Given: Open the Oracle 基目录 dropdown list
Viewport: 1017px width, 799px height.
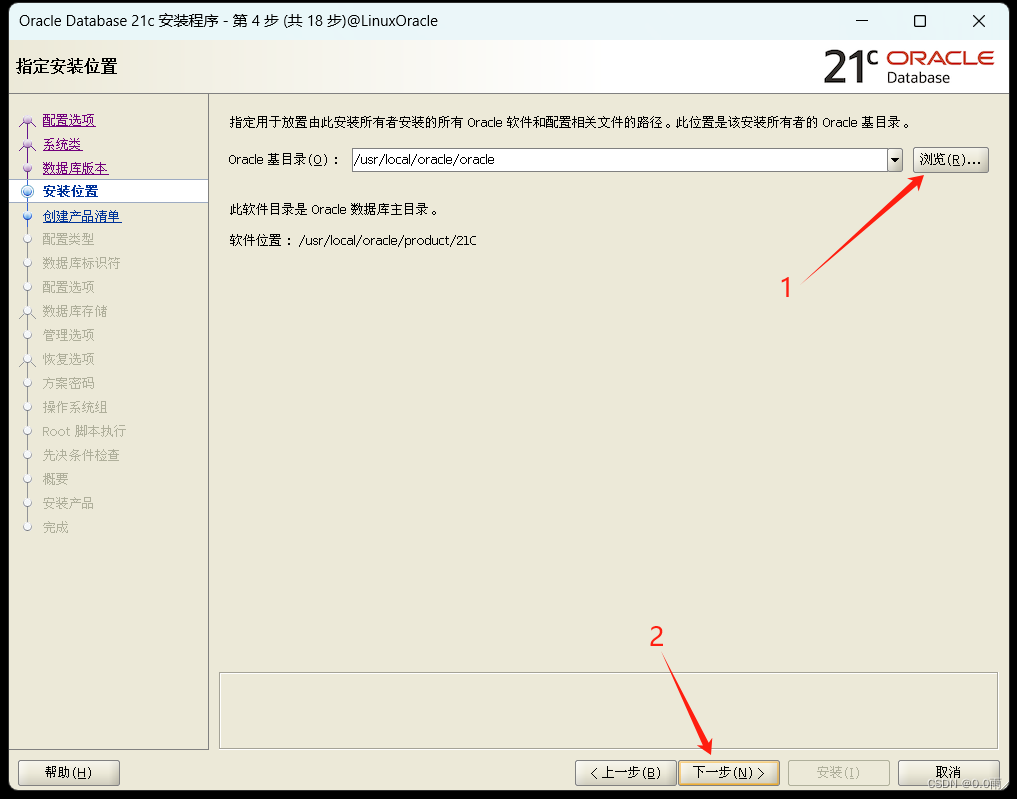Looking at the screenshot, I should (x=895, y=159).
